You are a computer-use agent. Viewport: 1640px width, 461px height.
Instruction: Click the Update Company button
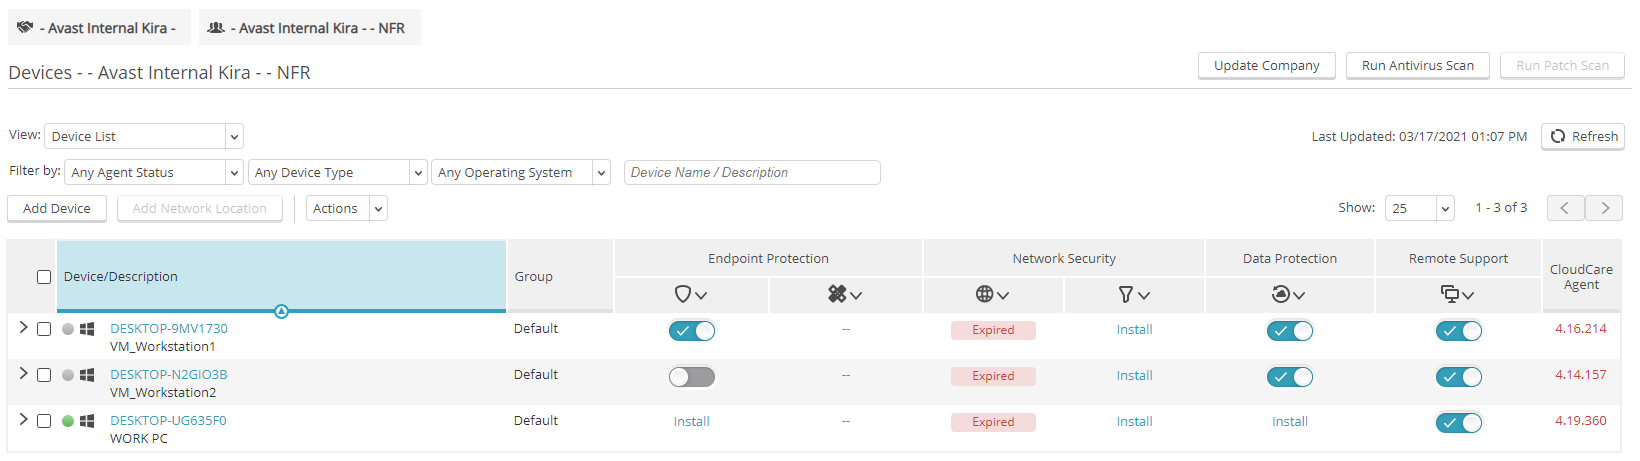1267,65
